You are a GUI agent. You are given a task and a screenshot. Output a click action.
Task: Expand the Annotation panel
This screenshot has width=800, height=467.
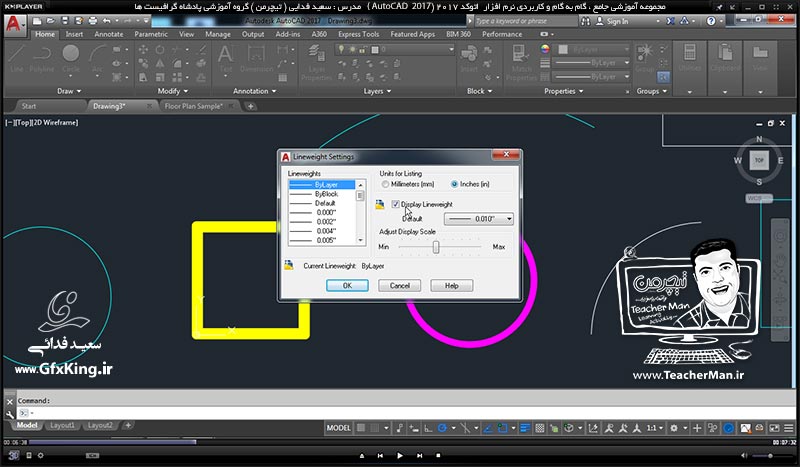[x=255, y=91]
